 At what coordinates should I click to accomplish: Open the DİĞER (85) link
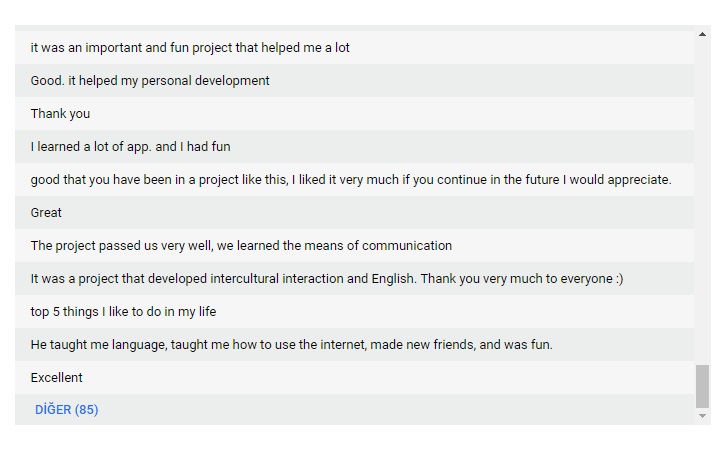click(66, 409)
